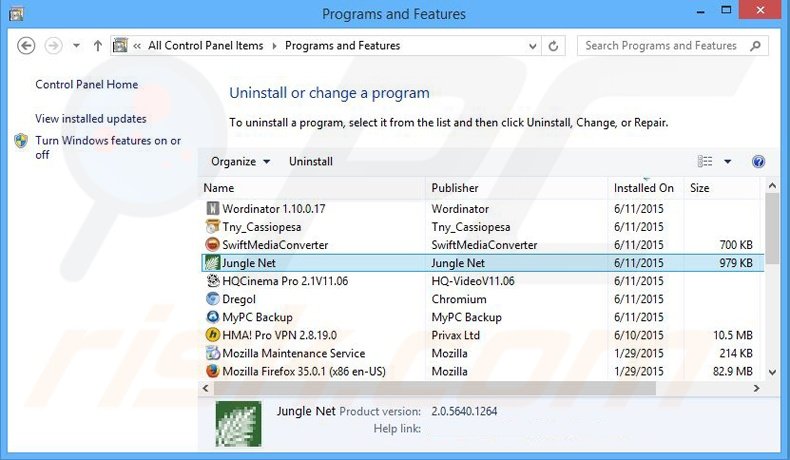Viewport: 790px width, 460px height.
Task: Select the Dregol program name
Action: [x=239, y=299]
